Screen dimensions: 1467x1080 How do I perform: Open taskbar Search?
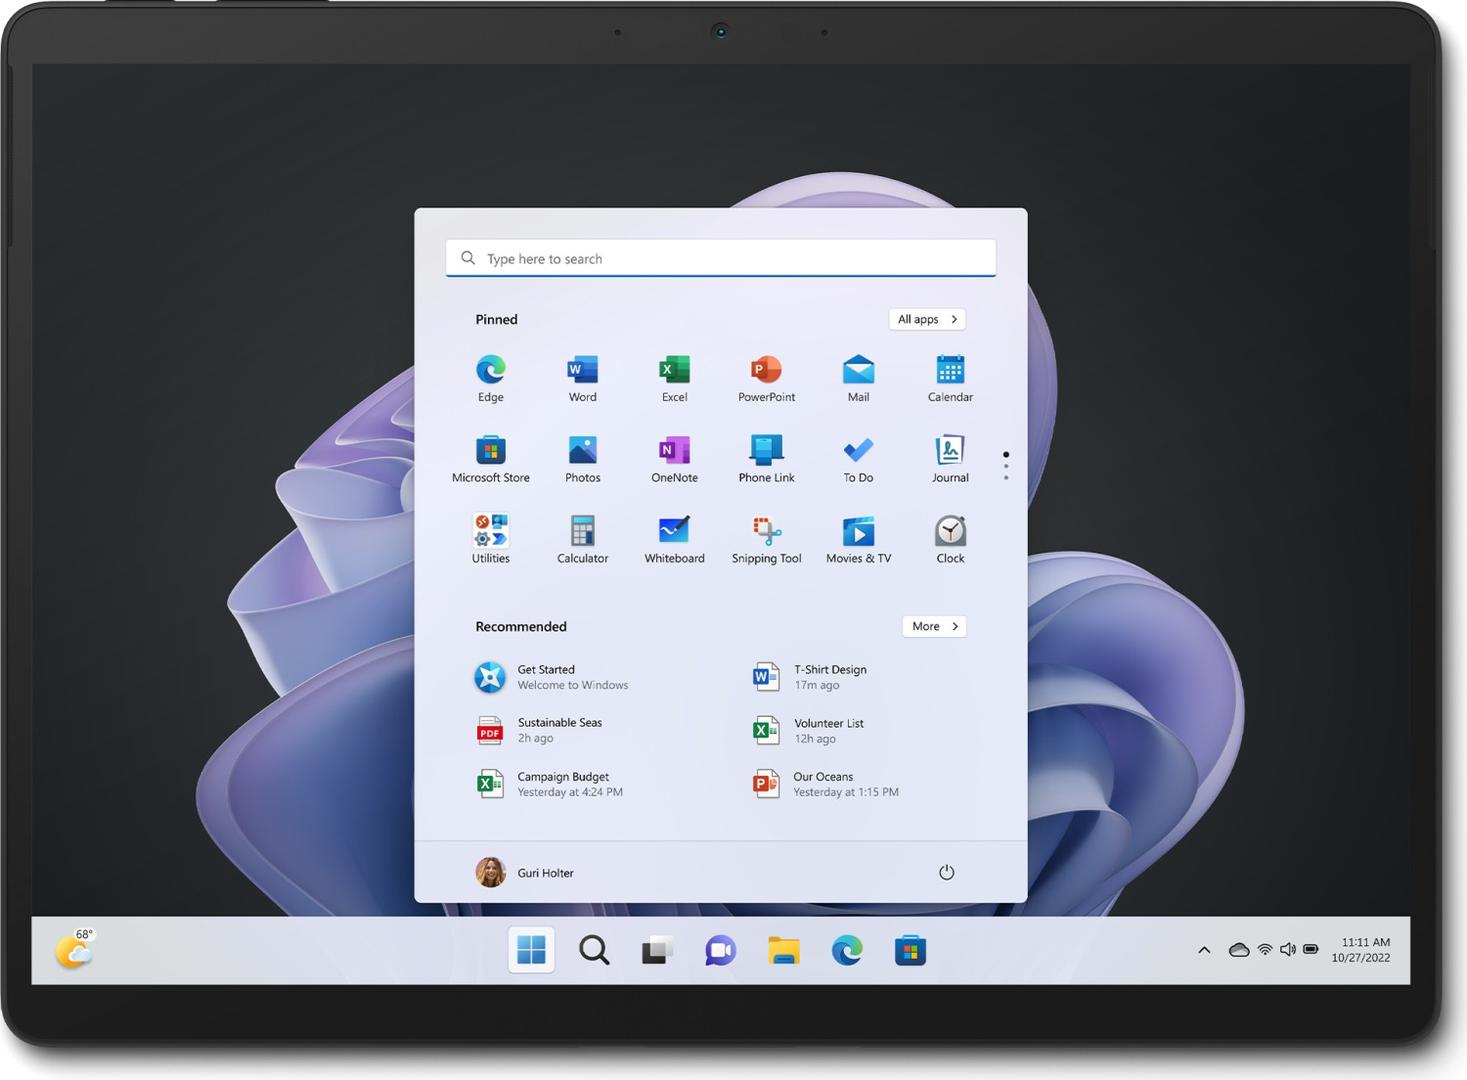(594, 950)
